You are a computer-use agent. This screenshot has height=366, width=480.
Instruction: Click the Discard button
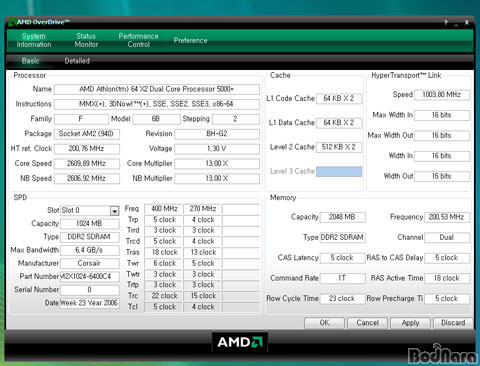453,323
